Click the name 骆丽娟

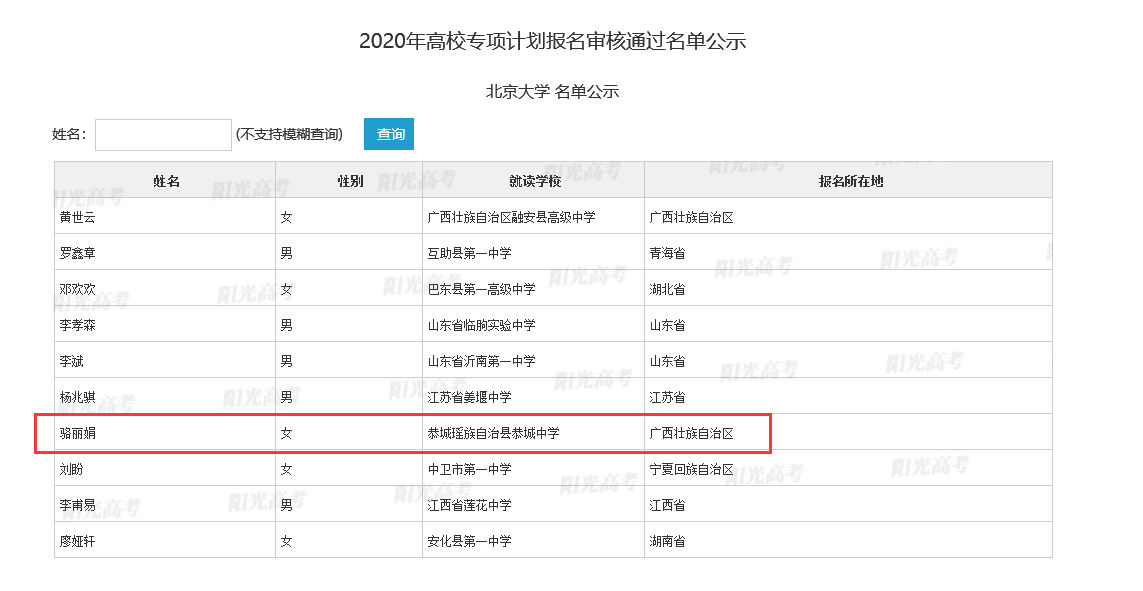click(77, 434)
